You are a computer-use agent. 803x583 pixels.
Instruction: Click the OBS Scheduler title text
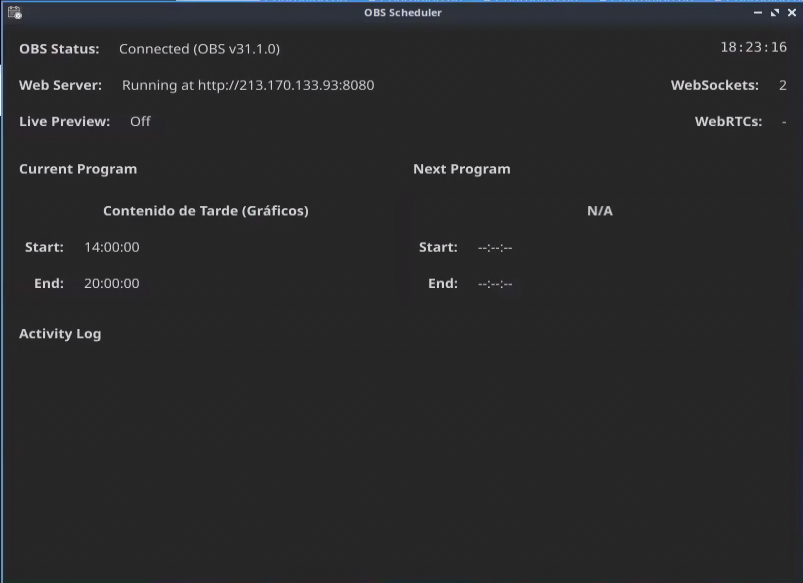point(402,13)
